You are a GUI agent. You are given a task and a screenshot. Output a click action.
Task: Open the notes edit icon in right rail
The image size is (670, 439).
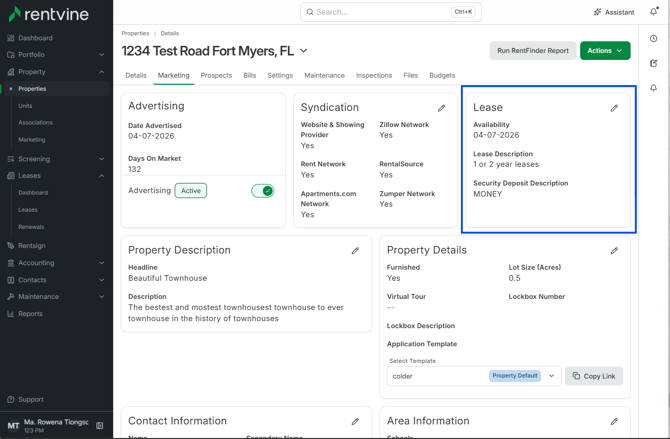coord(653,63)
